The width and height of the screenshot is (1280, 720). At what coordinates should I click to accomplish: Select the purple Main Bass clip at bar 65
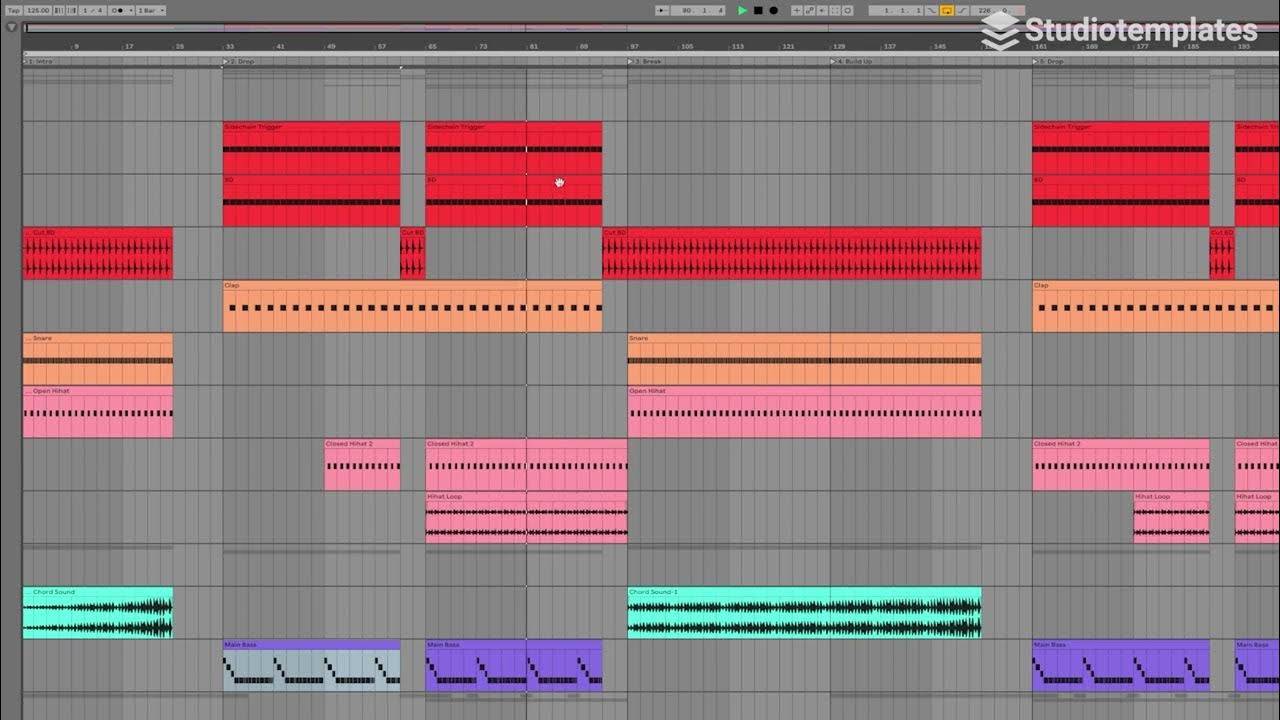click(x=514, y=665)
